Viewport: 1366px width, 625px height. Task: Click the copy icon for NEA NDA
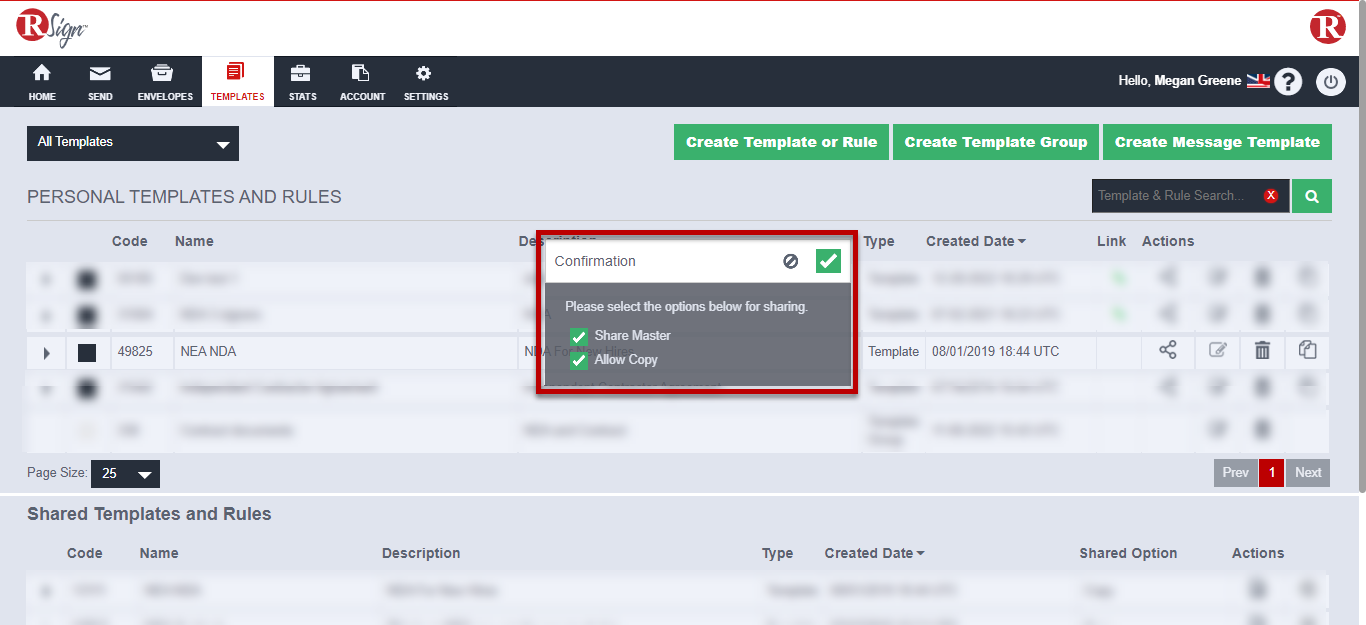point(1307,350)
